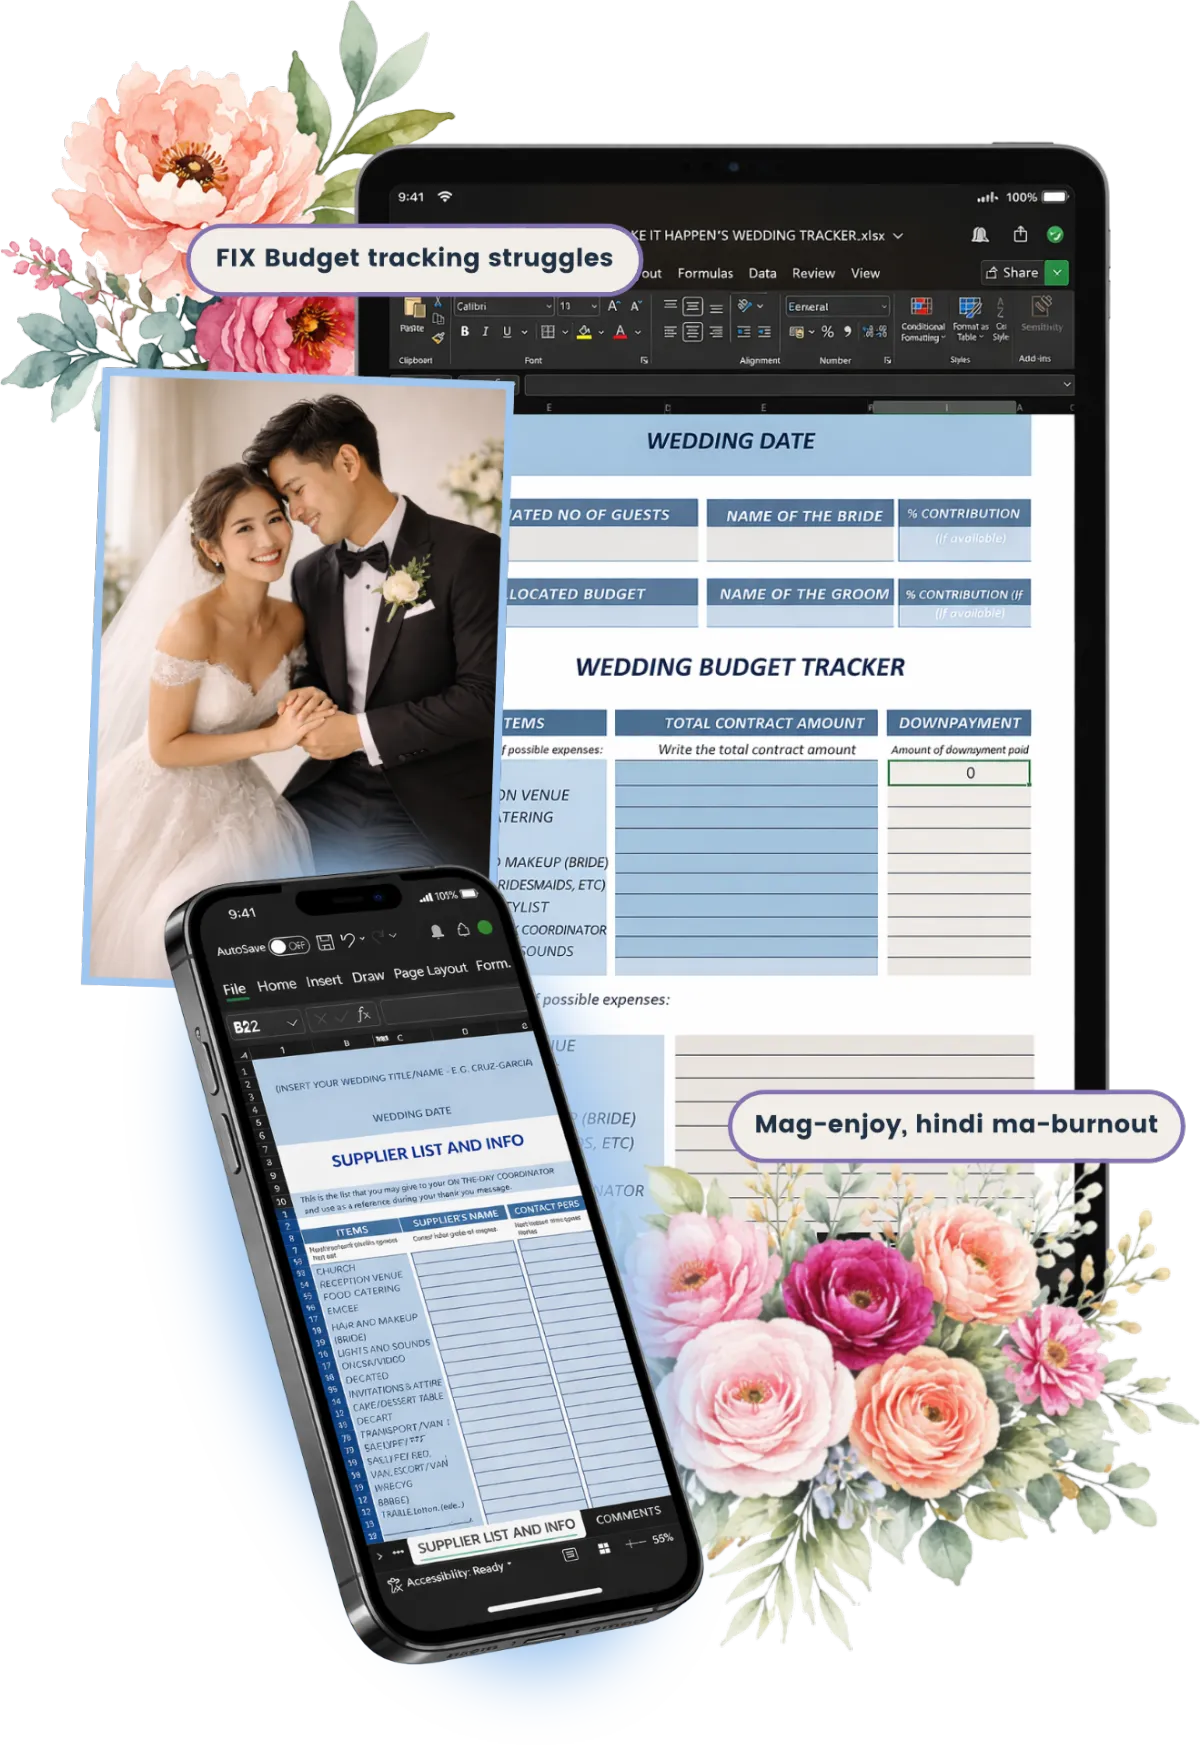Click Accessibility checker icon on phone status bar

click(x=394, y=1586)
